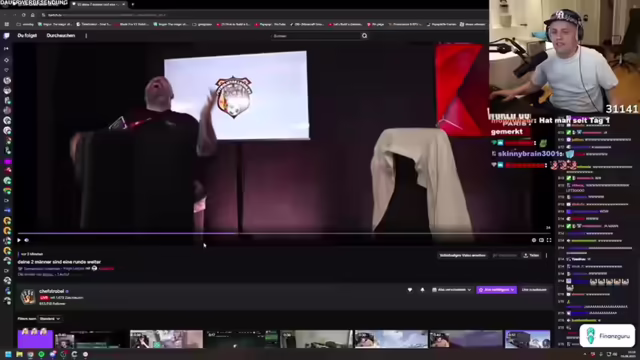Viewport: 640px width, 360px height.
Task: Open the Durchsuchen tab
Action: [x=60, y=36]
